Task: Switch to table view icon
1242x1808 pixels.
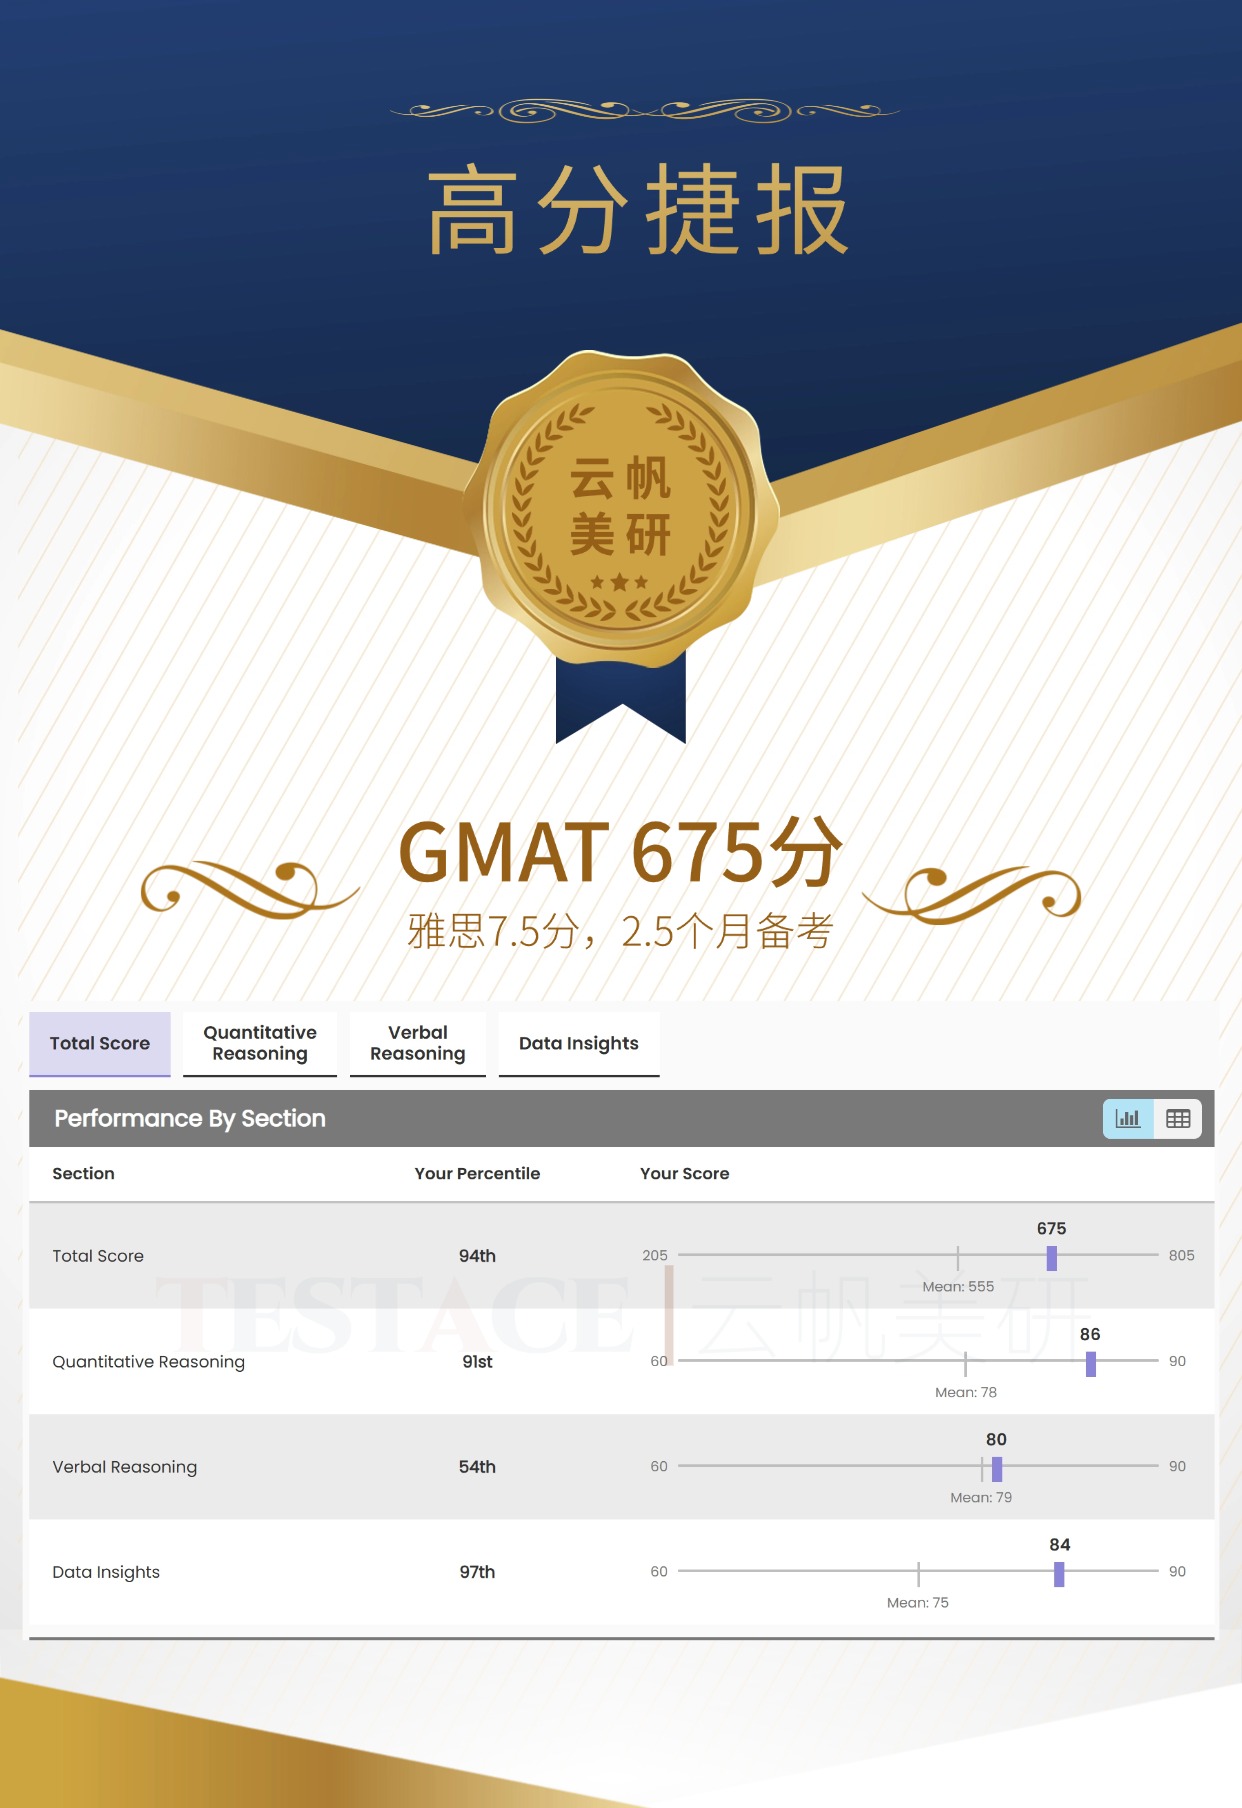Action: point(1178,1119)
